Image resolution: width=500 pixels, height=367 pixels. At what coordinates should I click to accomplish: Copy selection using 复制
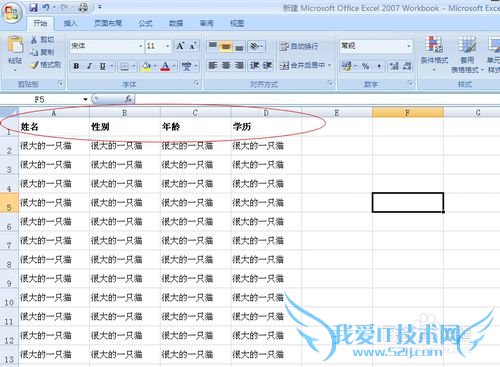click(x=42, y=52)
